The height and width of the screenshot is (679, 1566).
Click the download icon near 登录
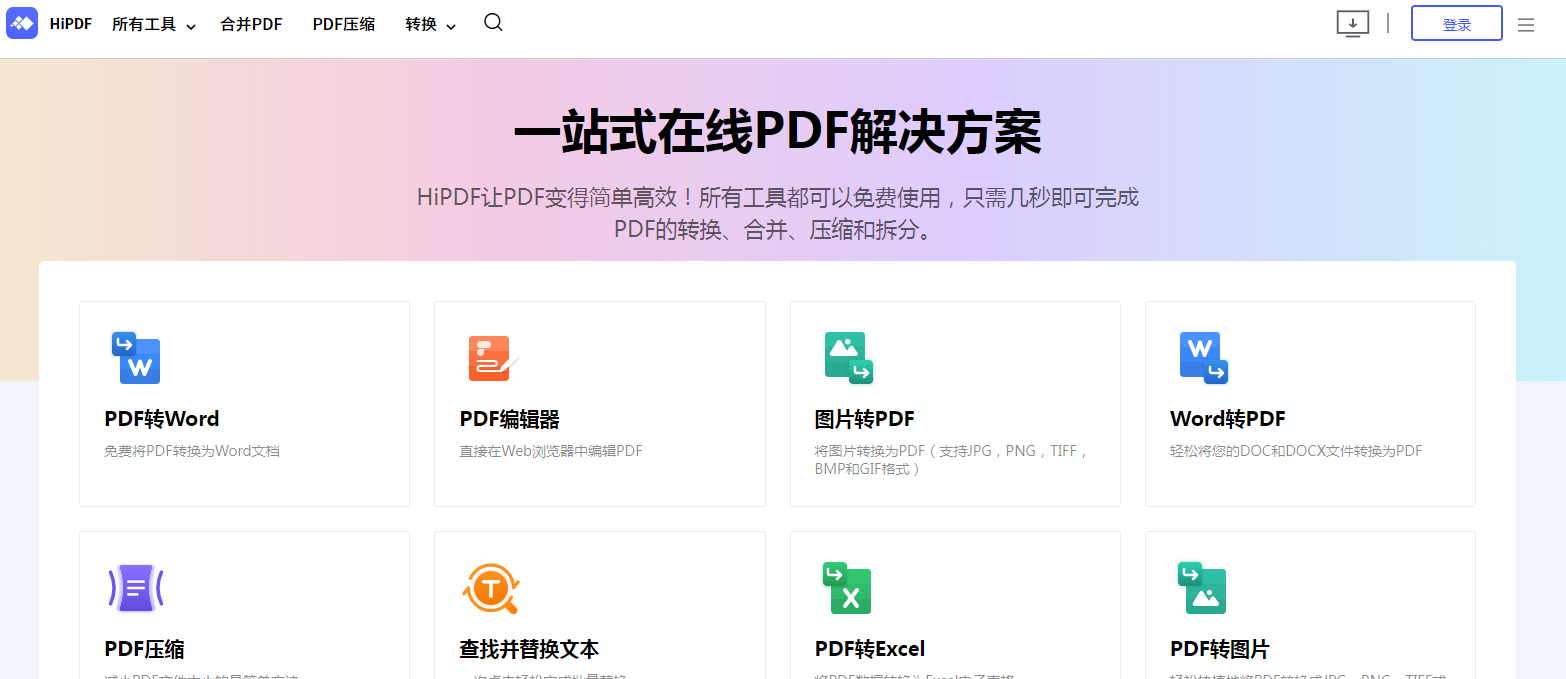pos(1352,23)
